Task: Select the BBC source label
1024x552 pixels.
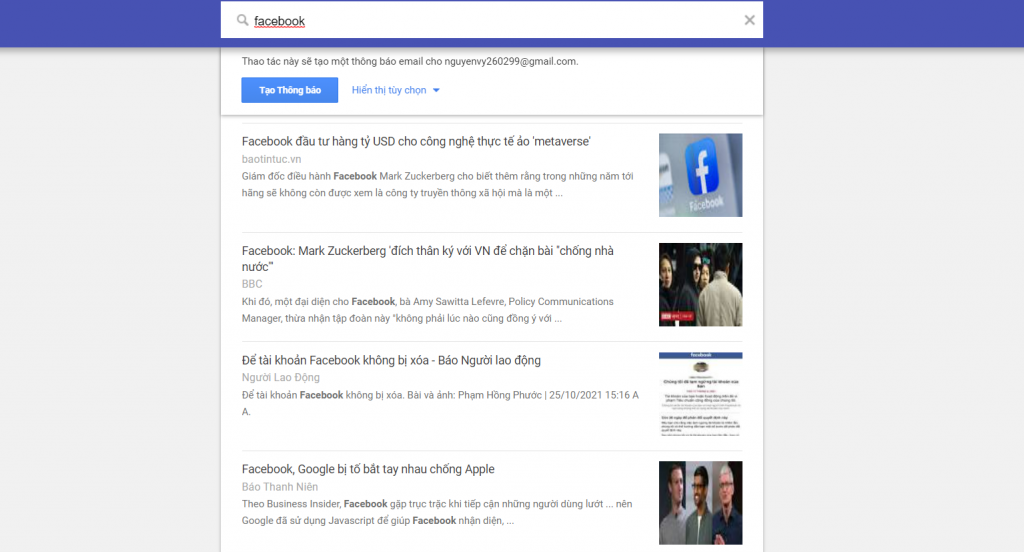Action: click(x=252, y=284)
